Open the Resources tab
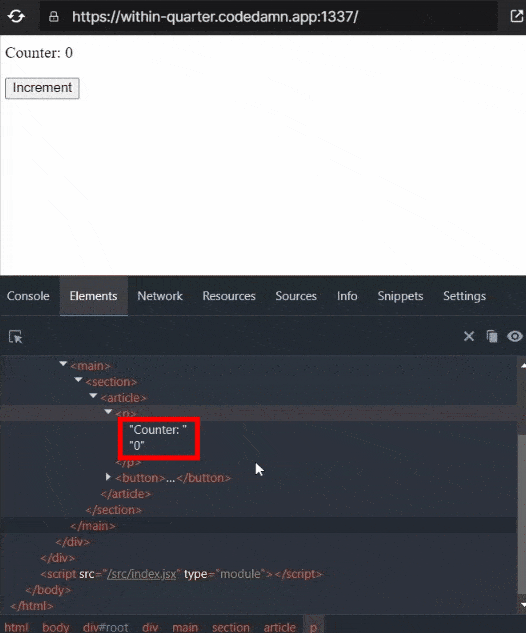 click(229, 296)
